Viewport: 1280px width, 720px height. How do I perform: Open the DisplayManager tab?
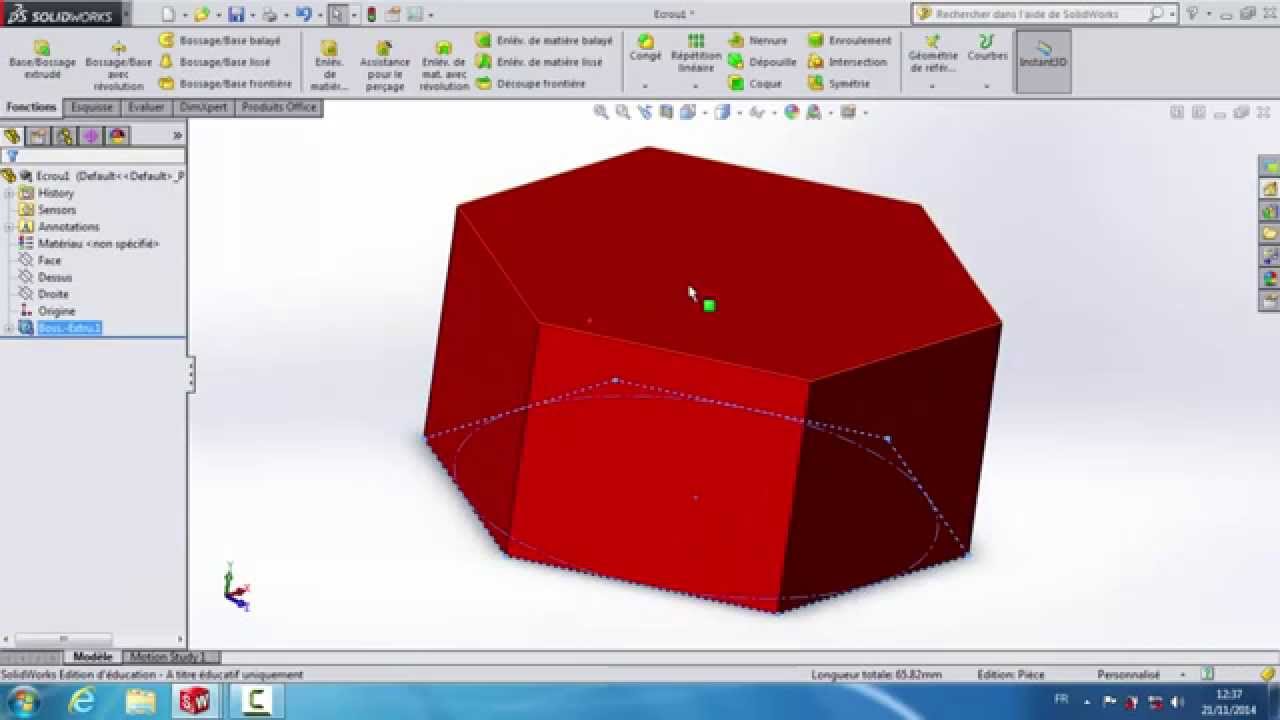117,136
